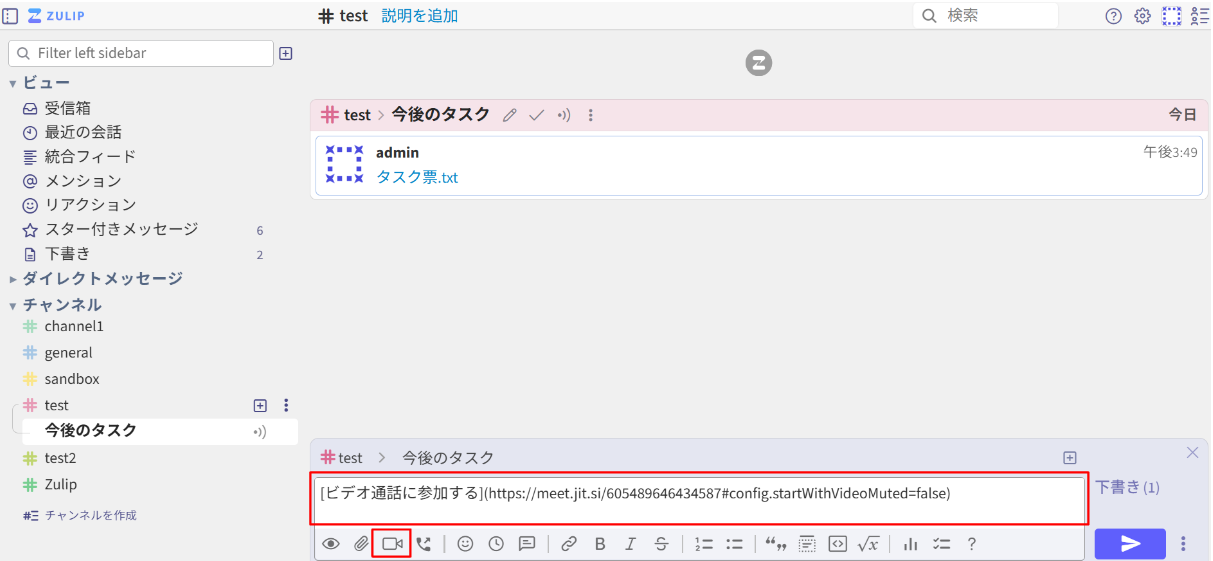
Task: Insert a link using the chain icon
Action: [569, 544]
